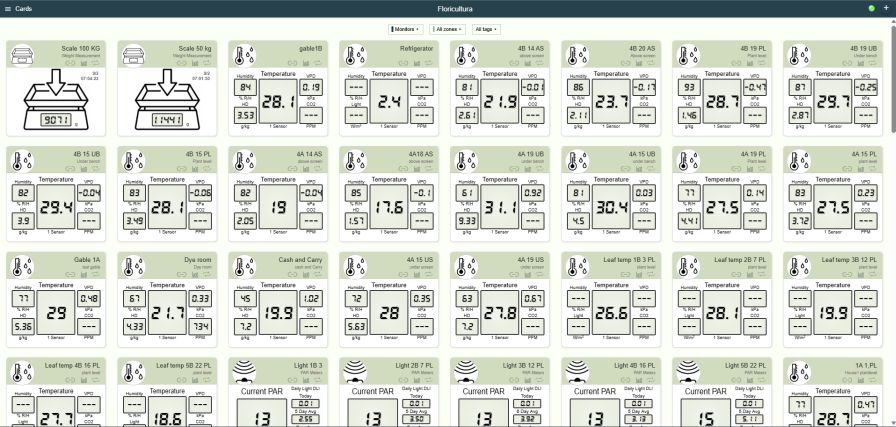Click the thermometer-humidity icon on gable1B card
This screenshot has width=896, height=427.
[x=245, y=55]
